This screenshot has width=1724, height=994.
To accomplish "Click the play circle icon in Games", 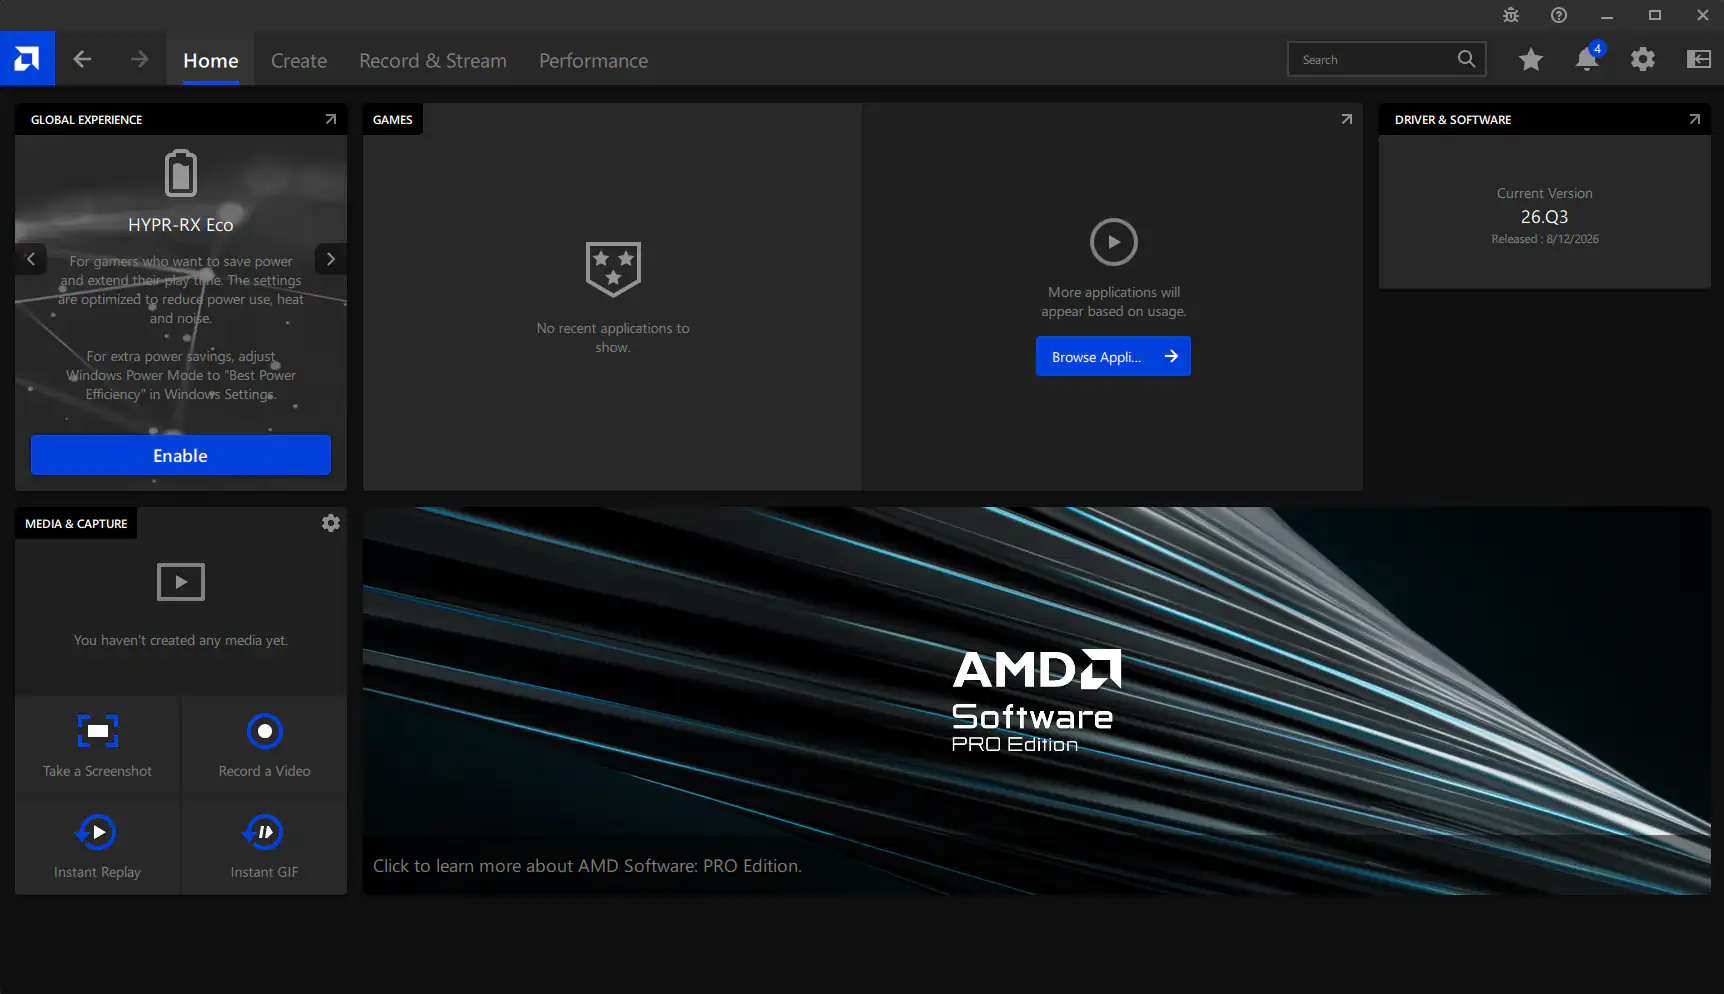I will coord(1114,242).
